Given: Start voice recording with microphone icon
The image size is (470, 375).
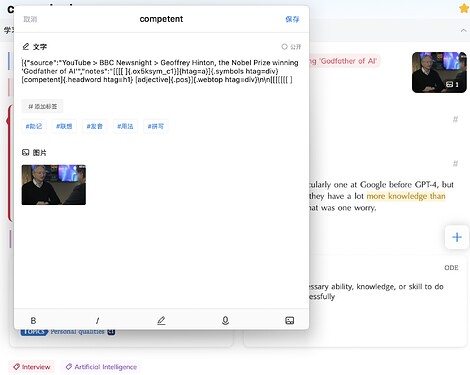Looking at the screenshot, I should tap(225, 321).
